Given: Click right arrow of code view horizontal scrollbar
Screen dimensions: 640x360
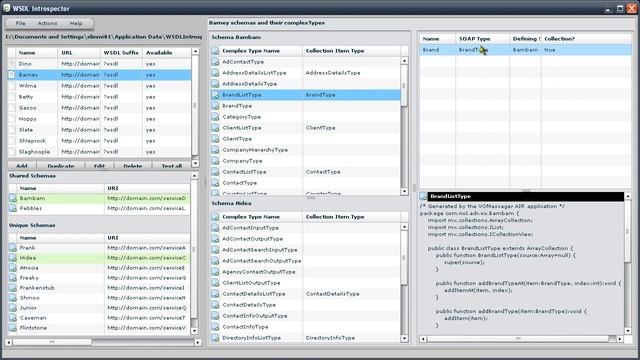Looking at the screenshot, I should [620, 339].
